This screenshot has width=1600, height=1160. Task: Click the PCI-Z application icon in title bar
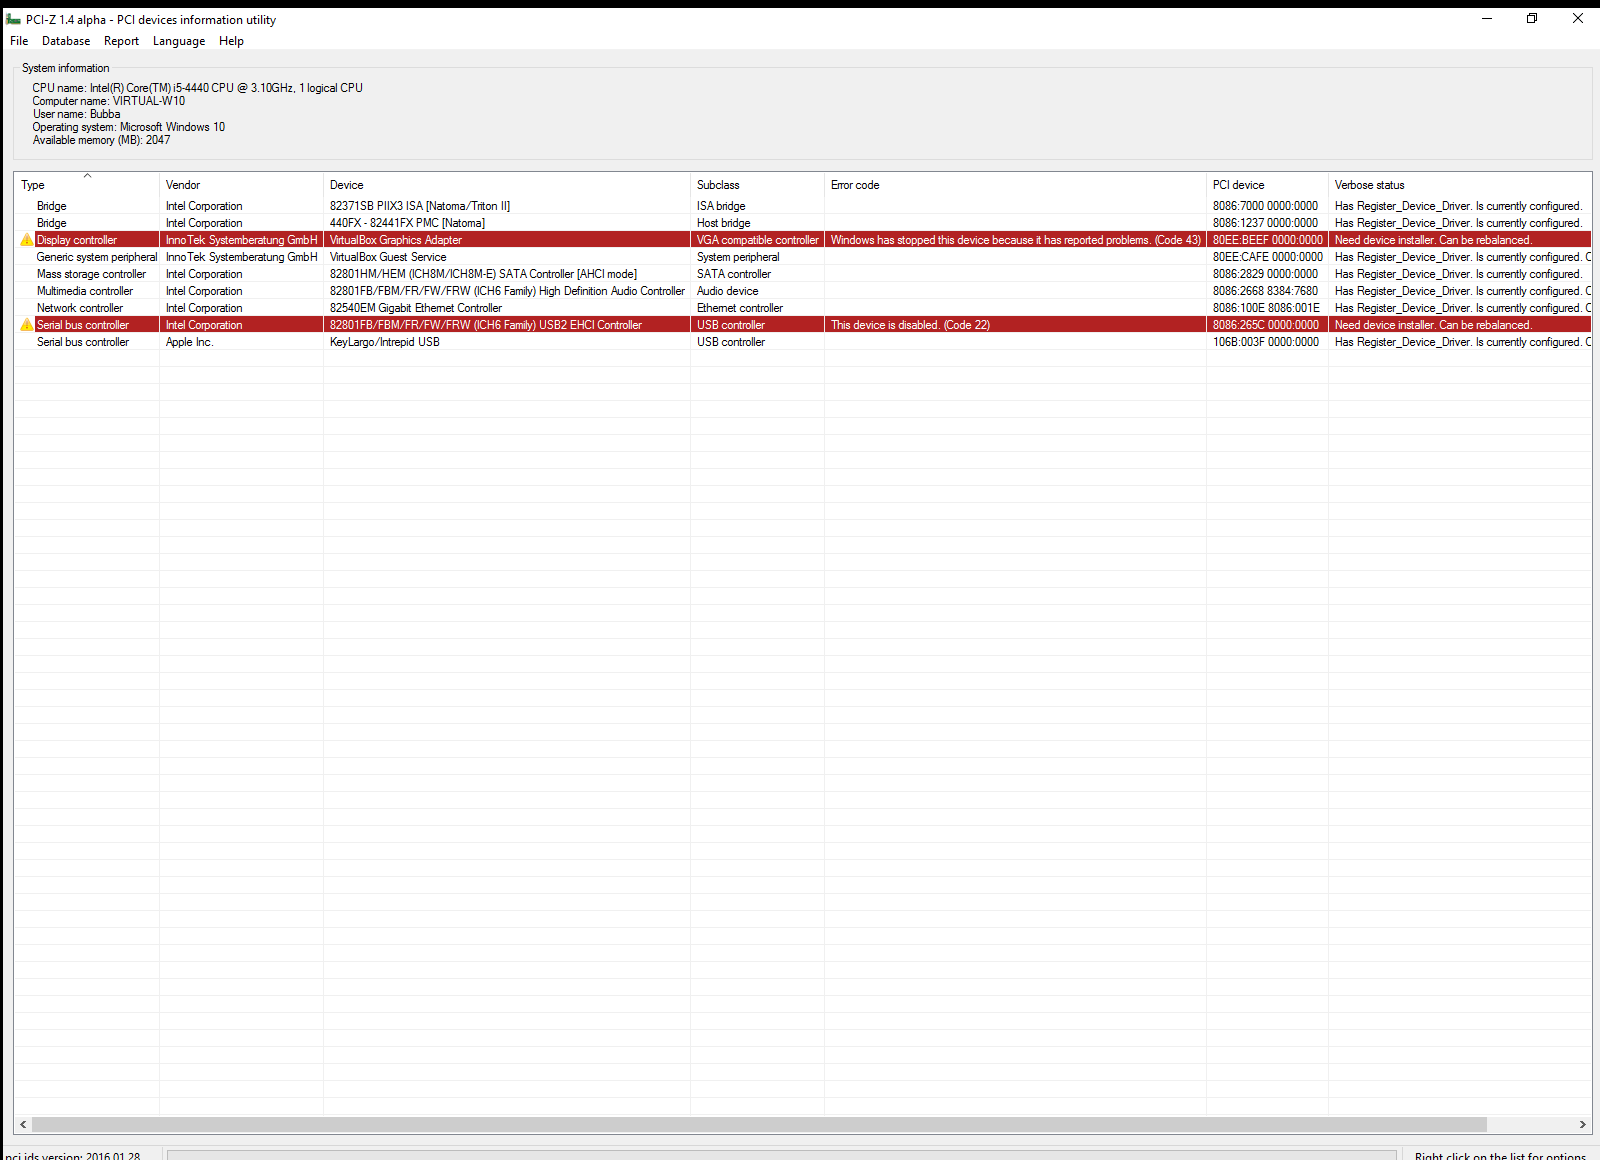pos(13,19)
